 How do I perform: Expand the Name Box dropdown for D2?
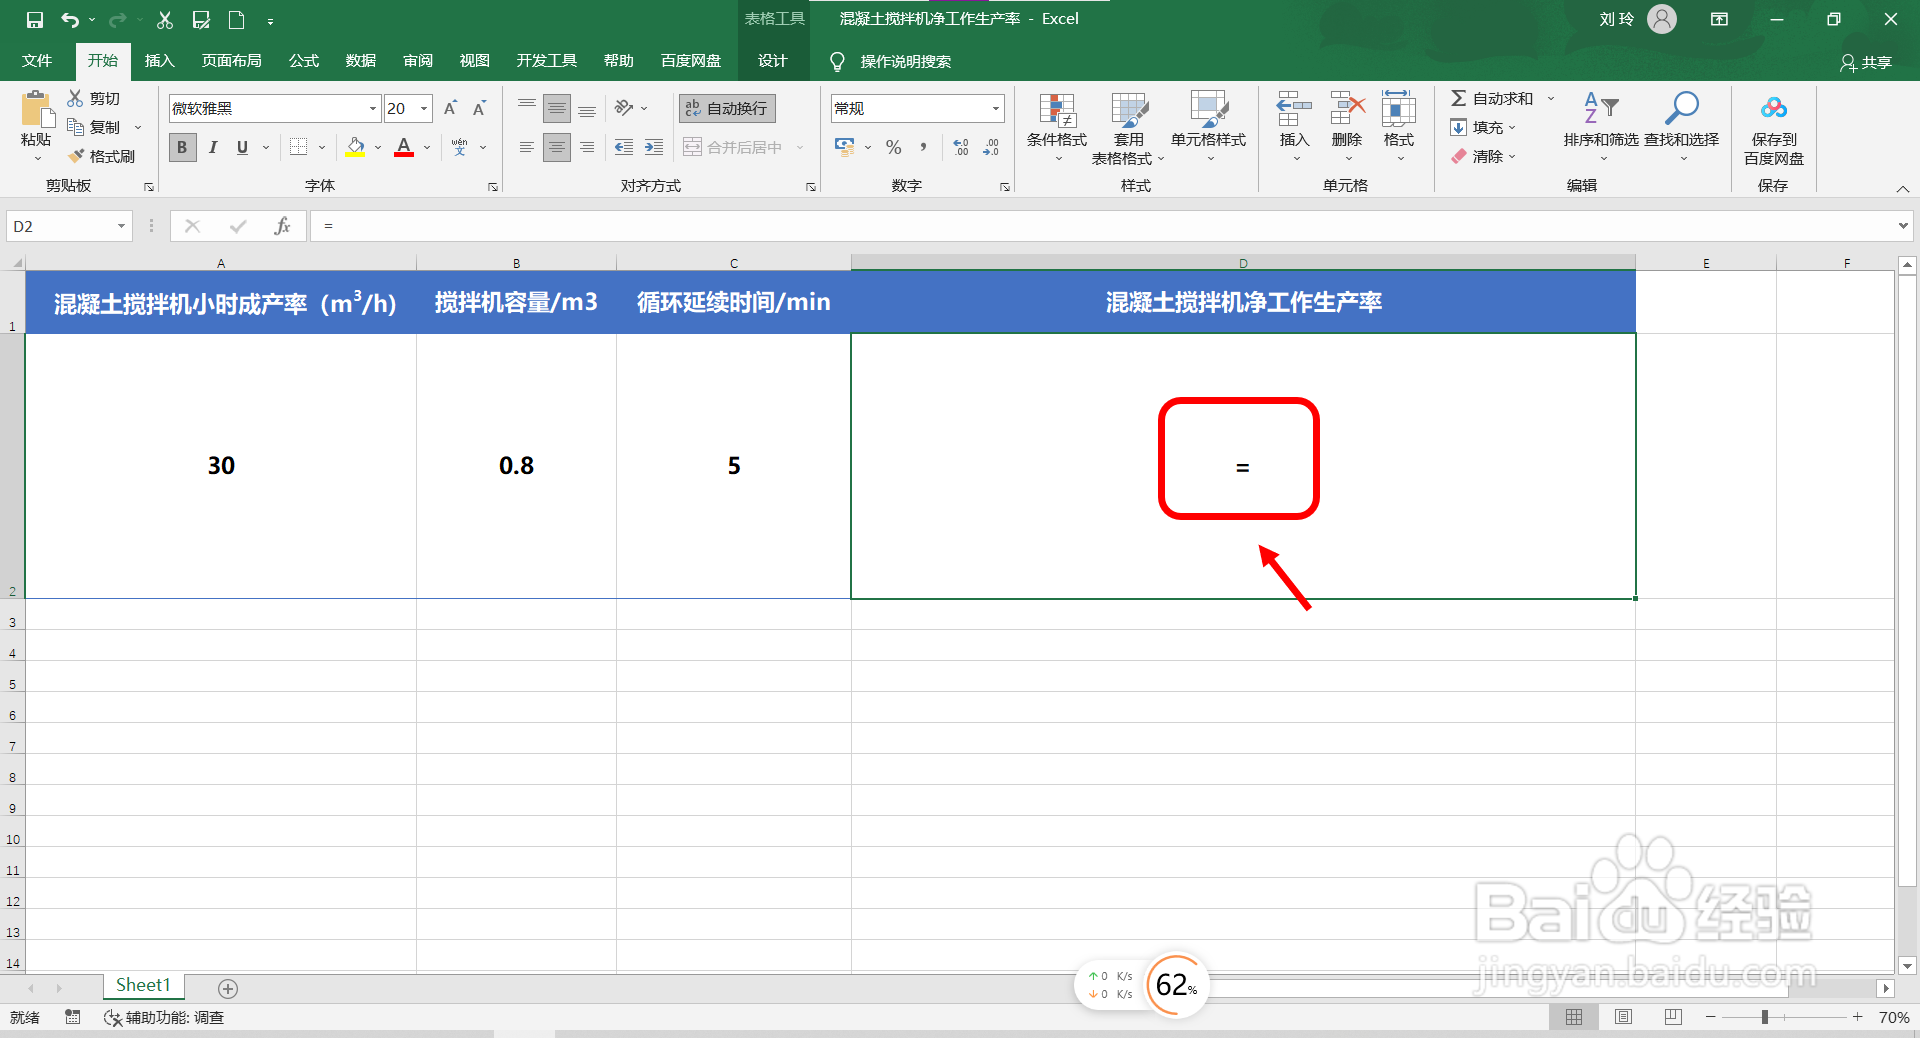121,226
